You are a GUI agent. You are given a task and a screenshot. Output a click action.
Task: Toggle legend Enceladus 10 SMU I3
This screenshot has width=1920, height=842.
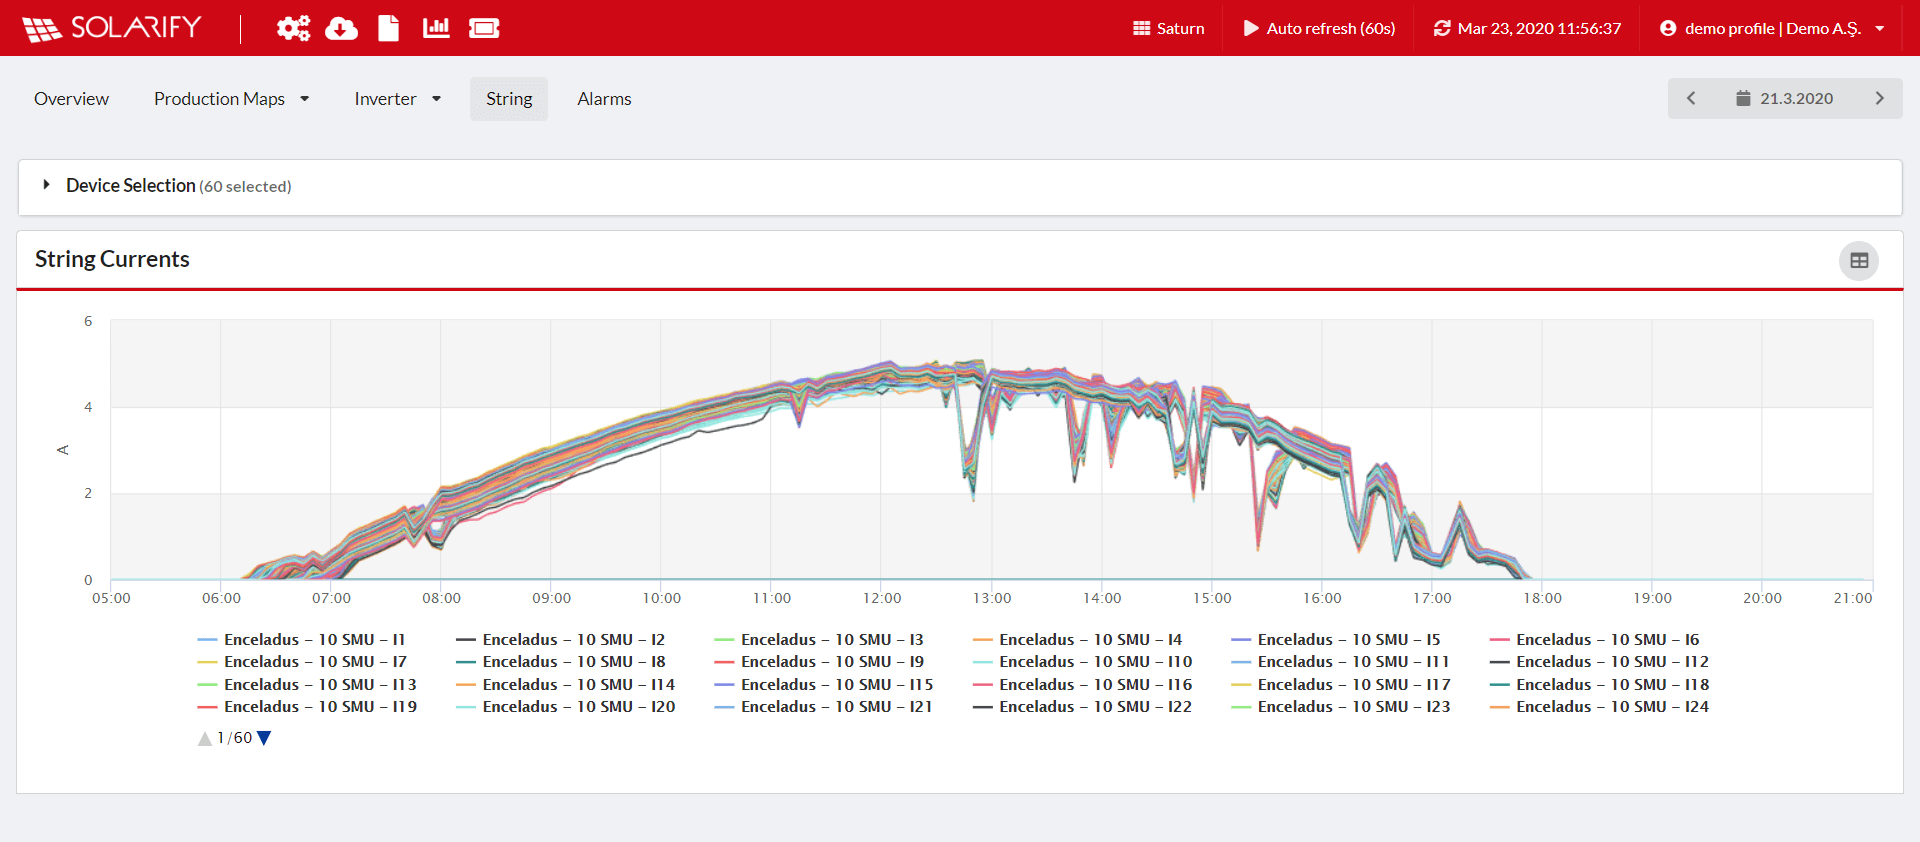pos(819,640)
